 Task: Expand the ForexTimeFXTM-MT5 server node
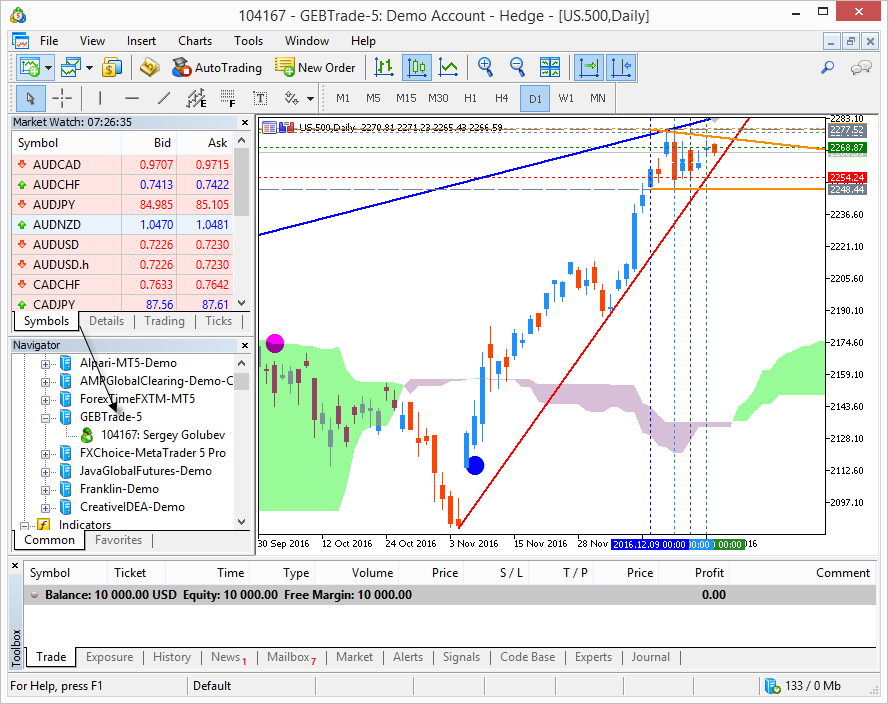[x=45, y=400]
